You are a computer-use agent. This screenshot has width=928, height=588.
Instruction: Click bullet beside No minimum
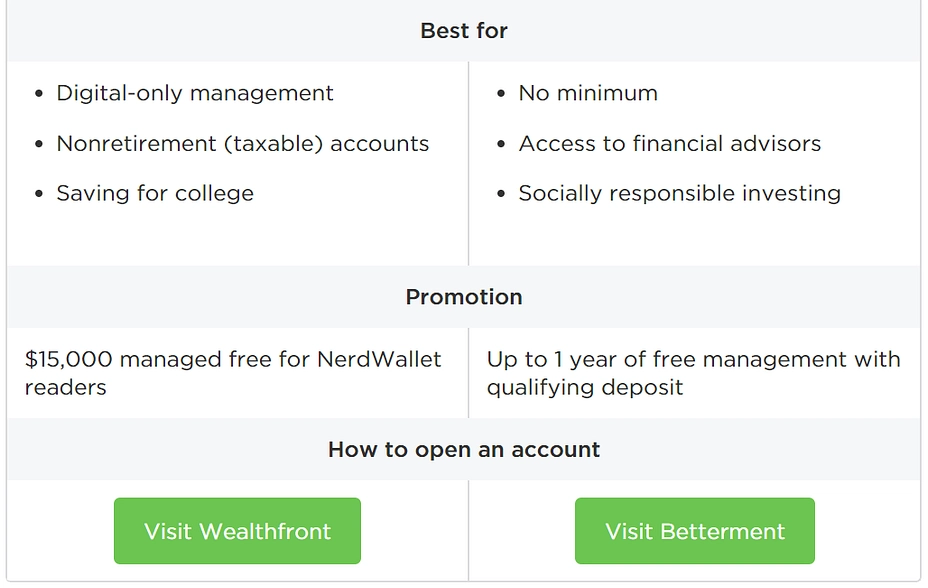click(501, 93)
